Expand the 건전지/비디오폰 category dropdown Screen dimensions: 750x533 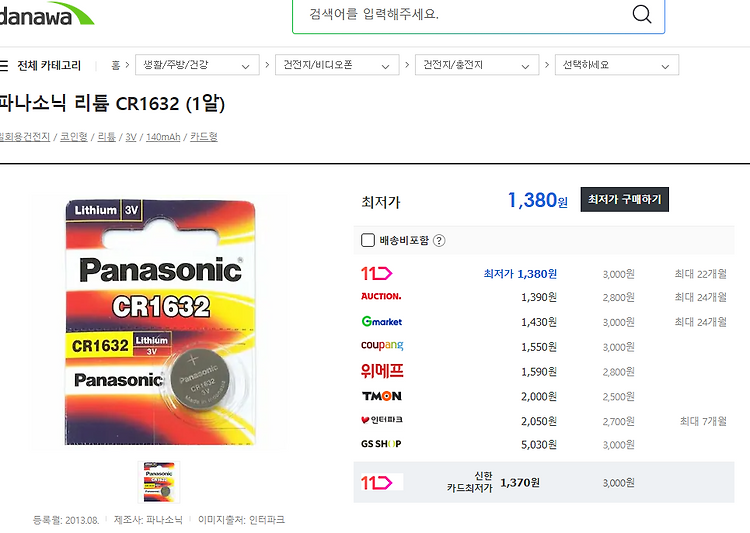coord(337,65)
